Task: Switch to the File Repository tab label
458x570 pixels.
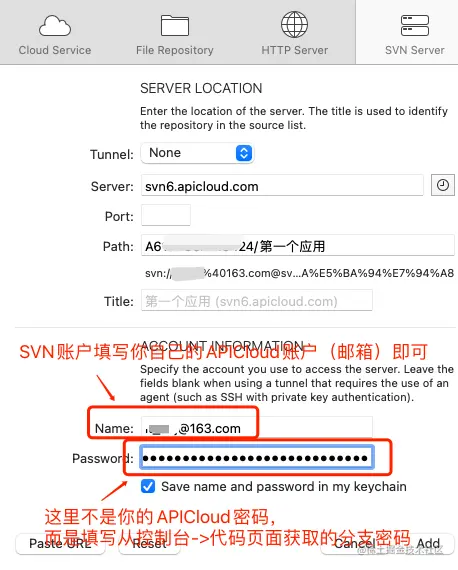Action: click(175, 50)
